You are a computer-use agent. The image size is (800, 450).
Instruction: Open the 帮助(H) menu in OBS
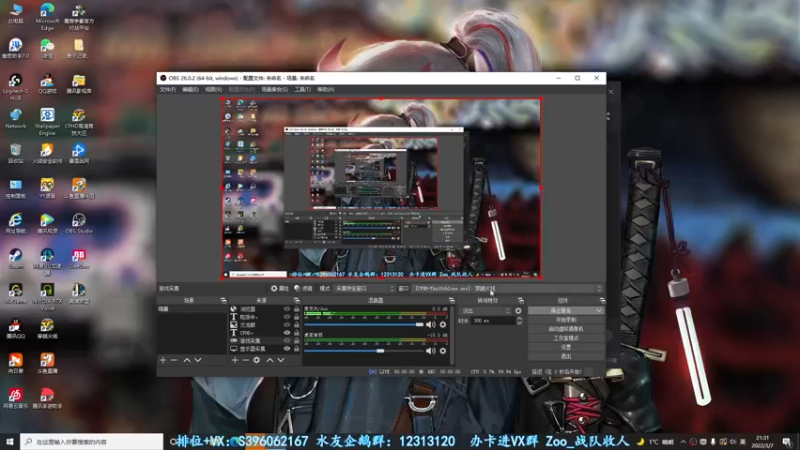326,90
